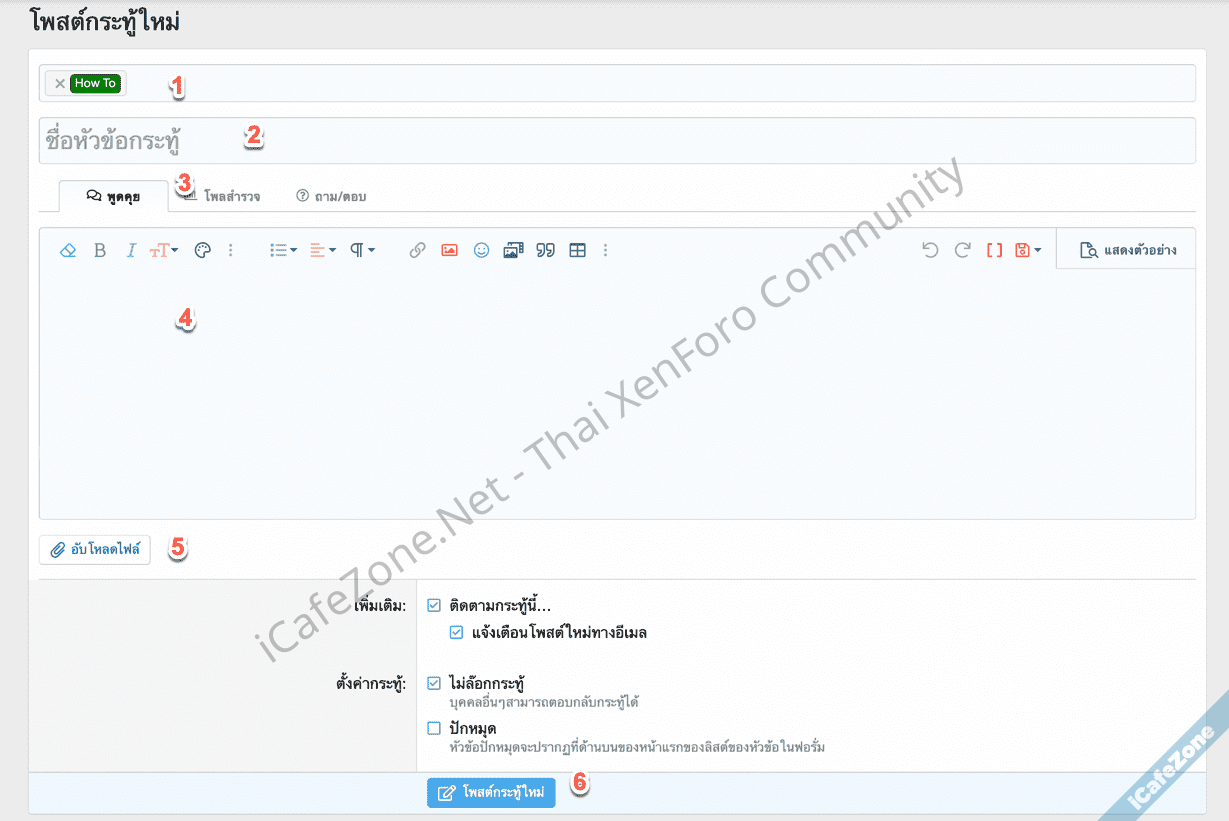This screenshot has height=821, width=1229.
Task: Toggle BB code mode brackets icon
Action: (x=994, y=250)
